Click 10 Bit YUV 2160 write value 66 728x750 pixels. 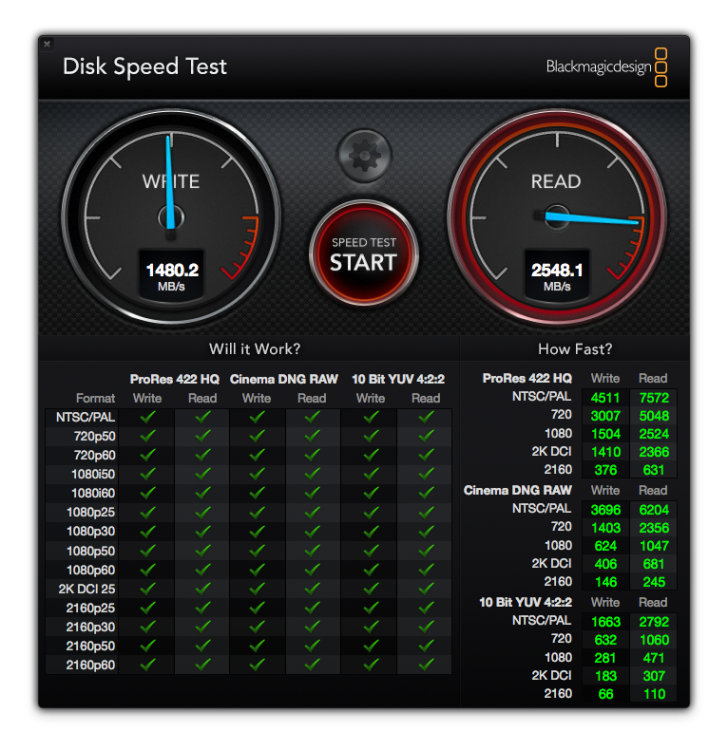(x=606, y=694)
